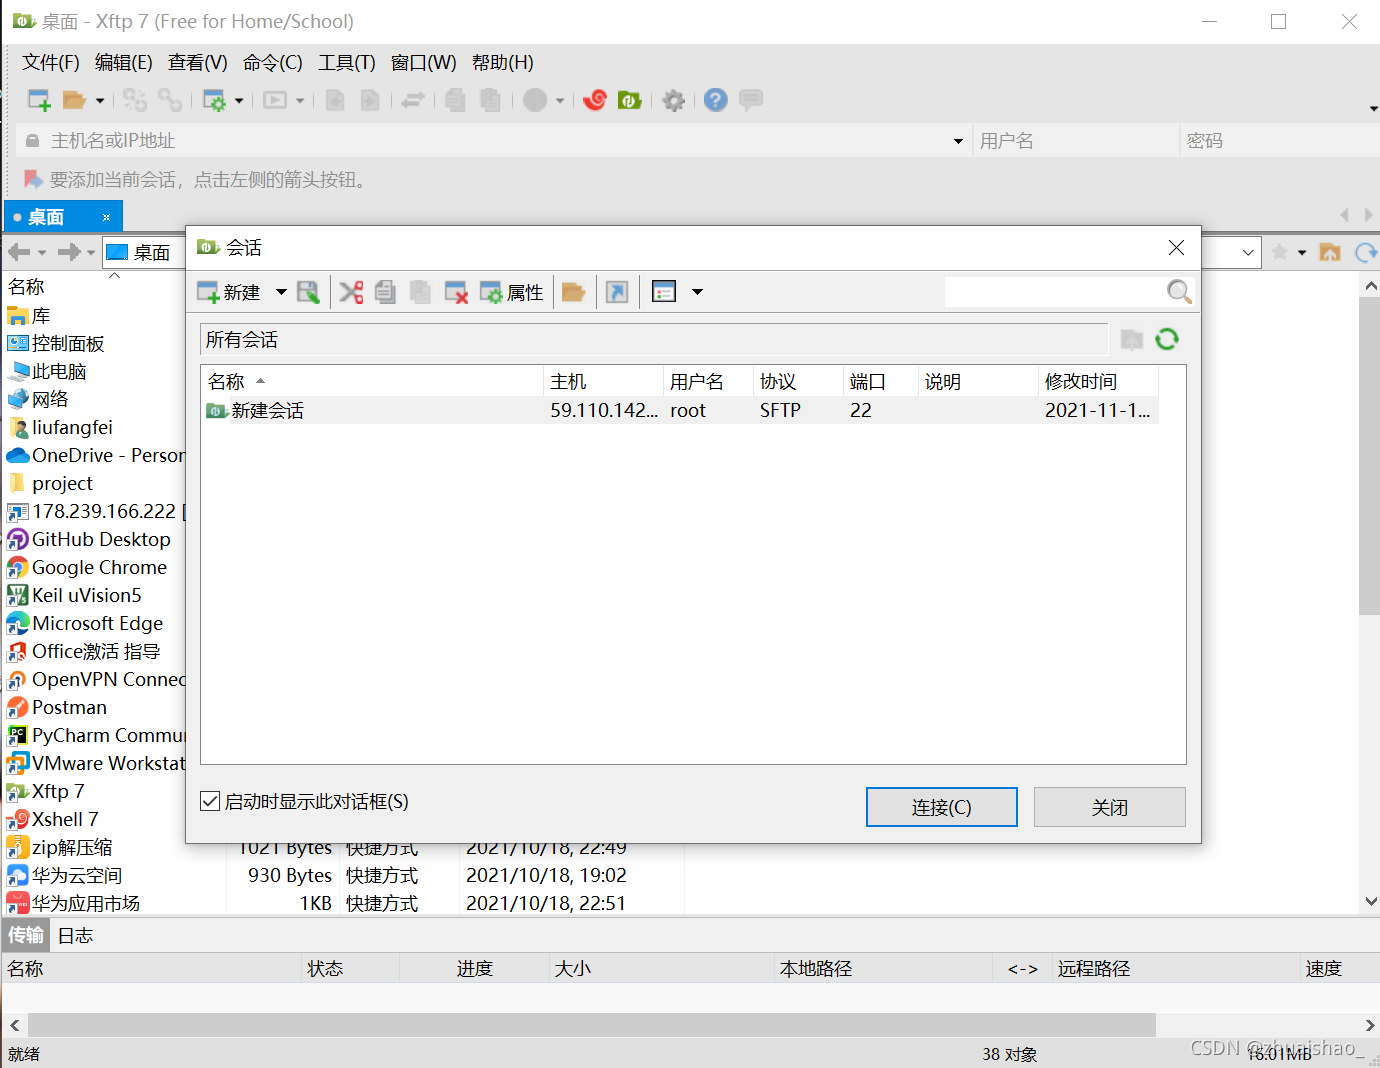Copy the session using dialog copy icon

click(x=385, y=292)
